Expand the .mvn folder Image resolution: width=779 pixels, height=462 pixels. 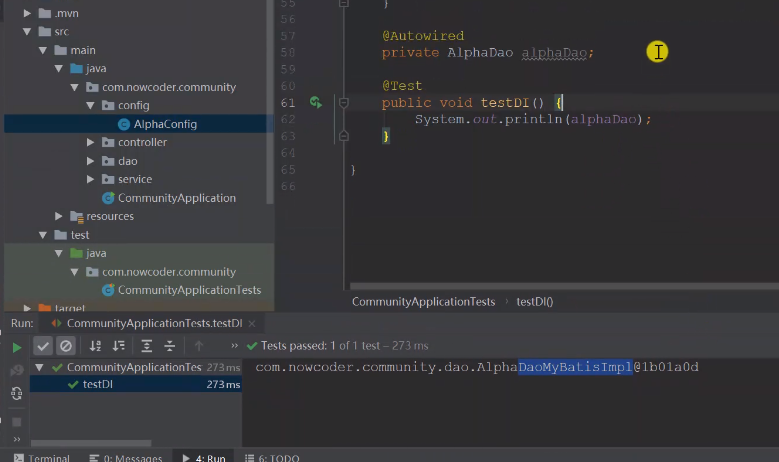(x=27, y=13)
